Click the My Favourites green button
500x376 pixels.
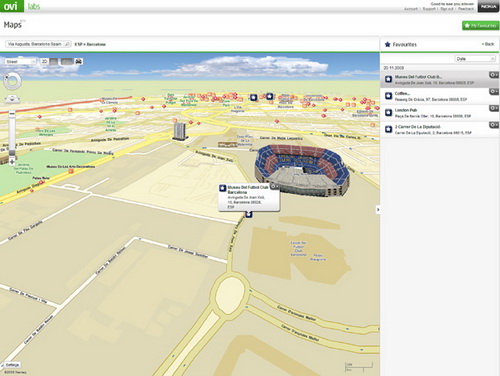480,26
